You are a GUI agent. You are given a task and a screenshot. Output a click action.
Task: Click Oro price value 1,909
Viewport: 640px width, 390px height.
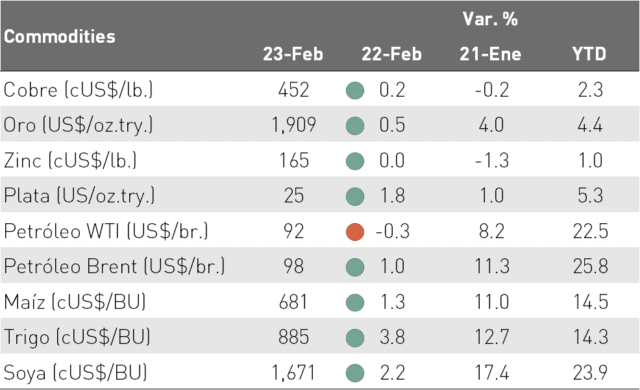[294, 125]
